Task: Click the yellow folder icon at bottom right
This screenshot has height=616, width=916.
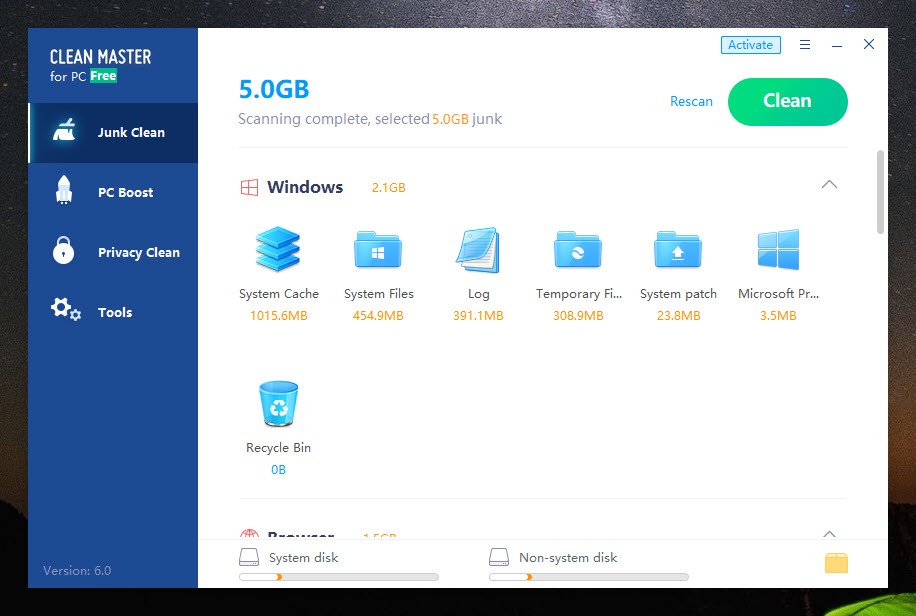Action: (x=836, y=563)
